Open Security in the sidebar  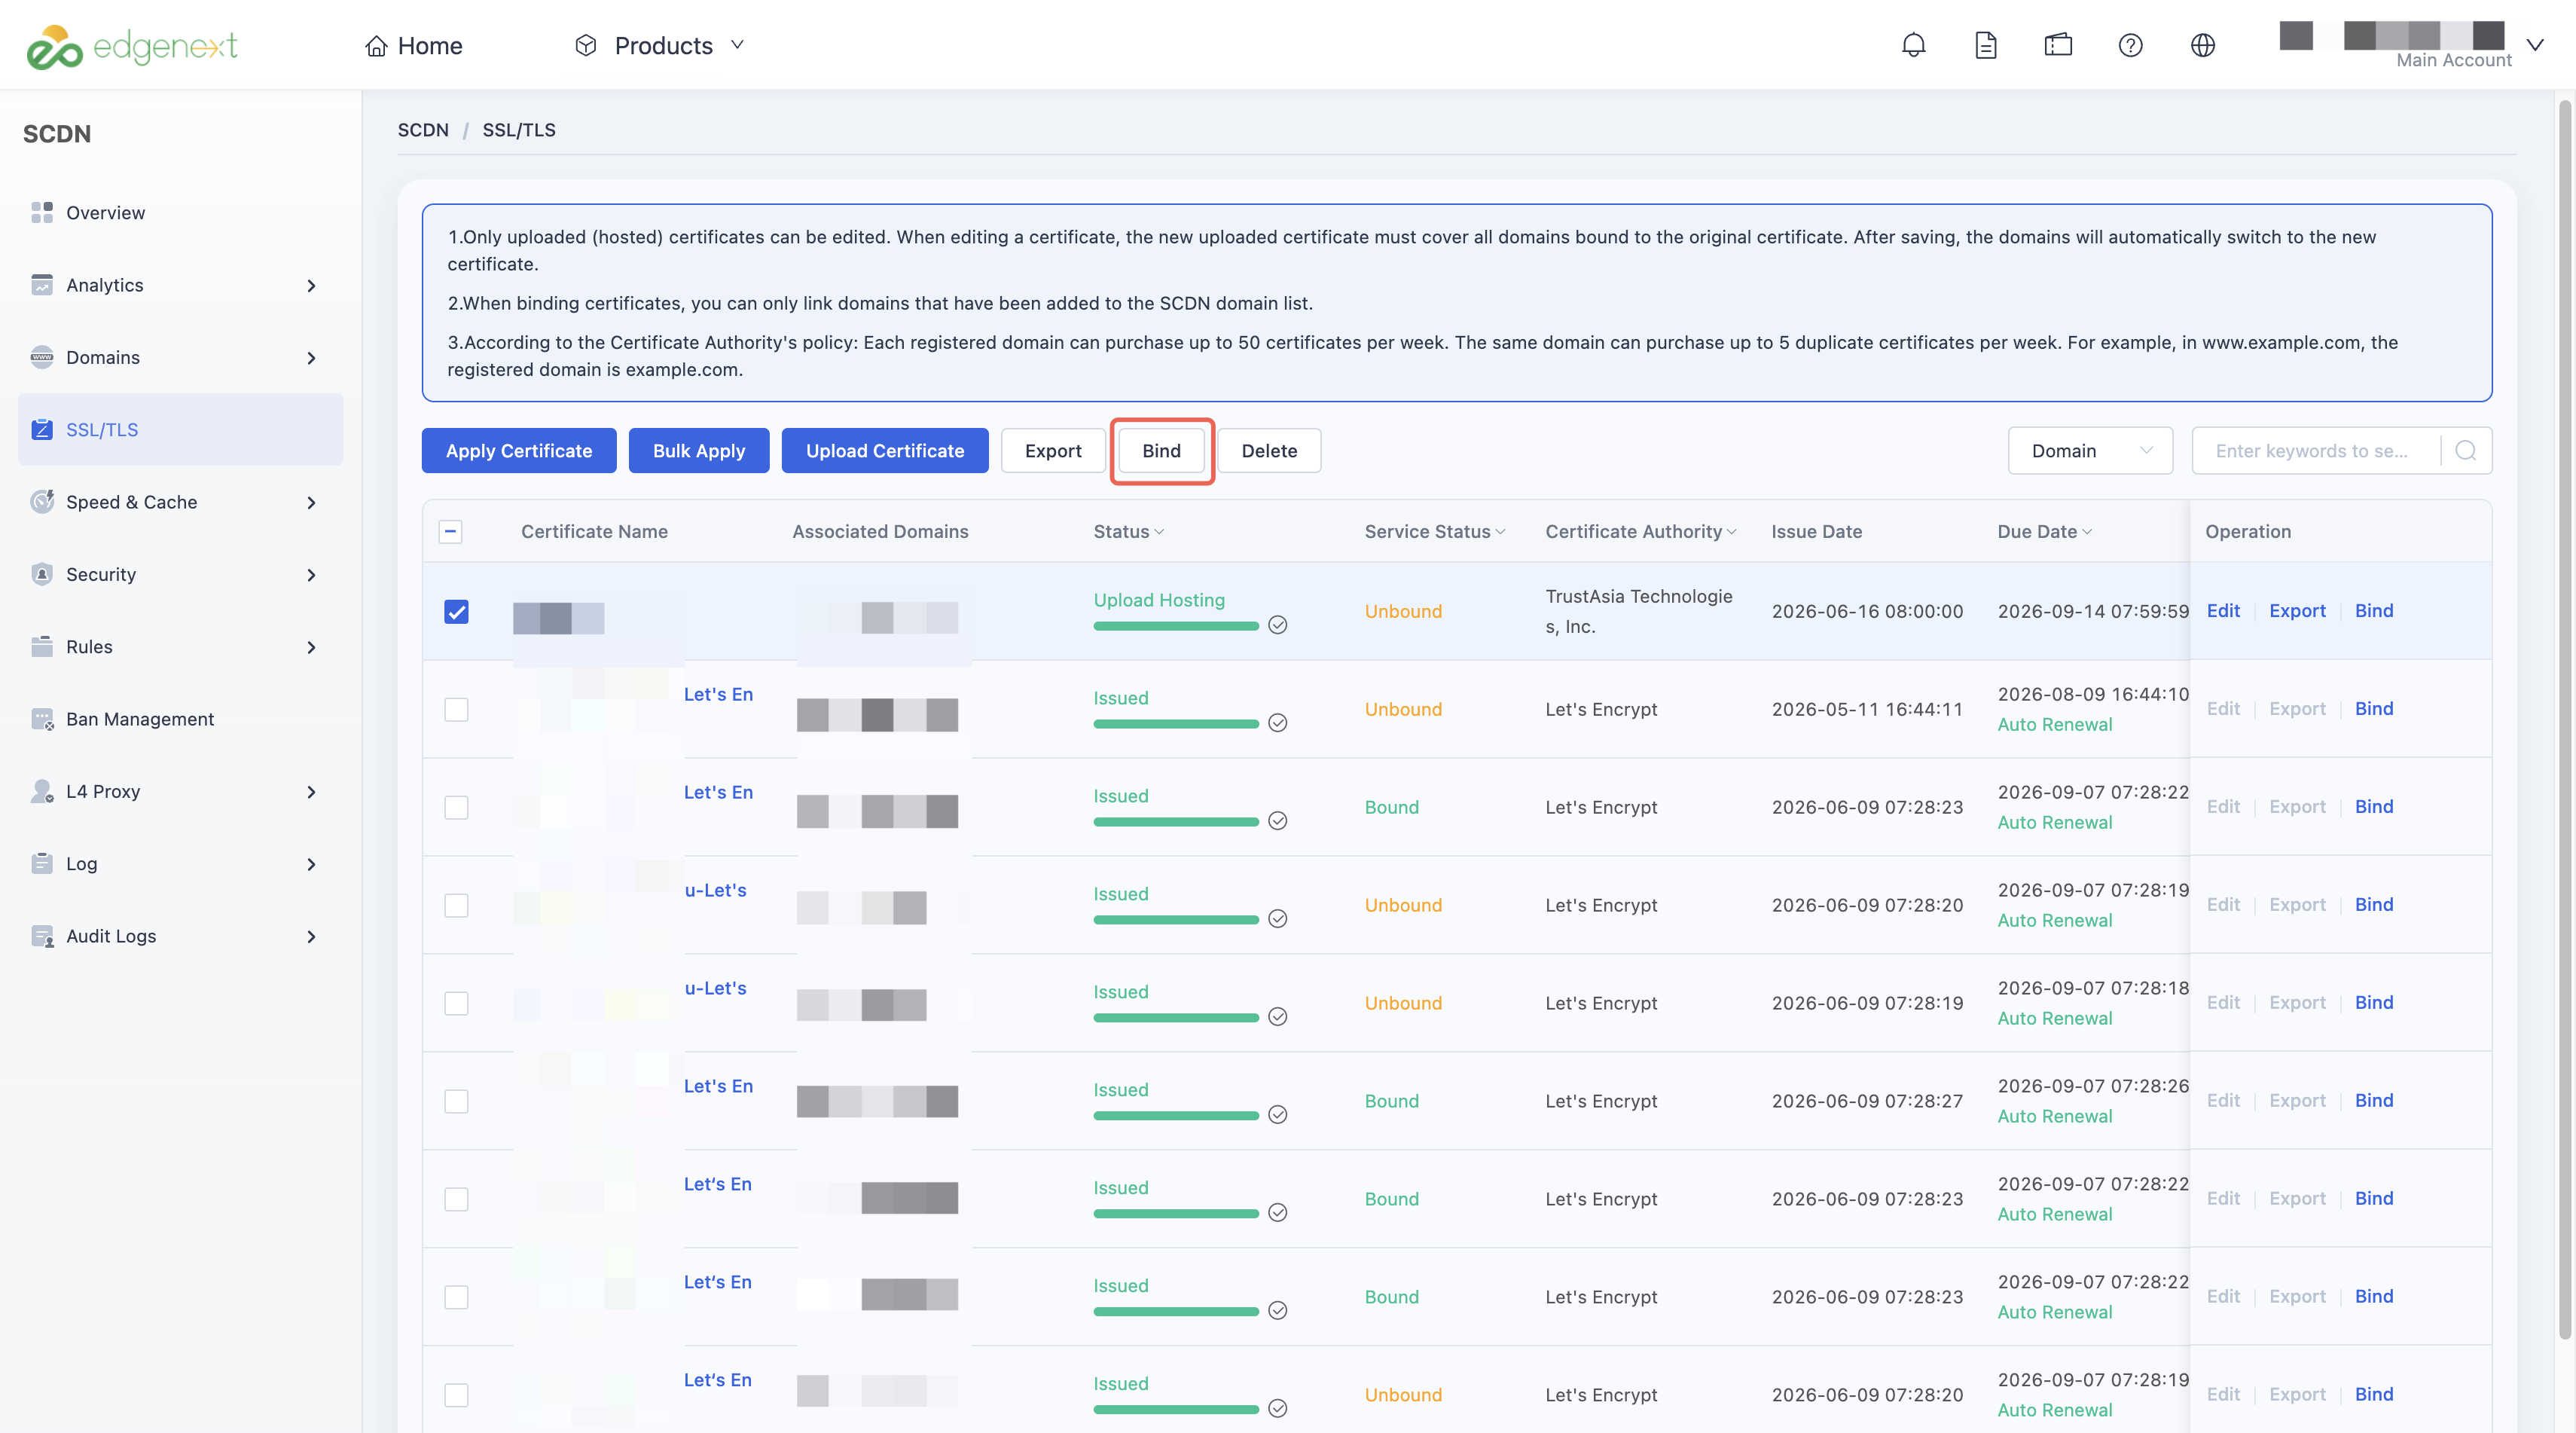[180, 574]
